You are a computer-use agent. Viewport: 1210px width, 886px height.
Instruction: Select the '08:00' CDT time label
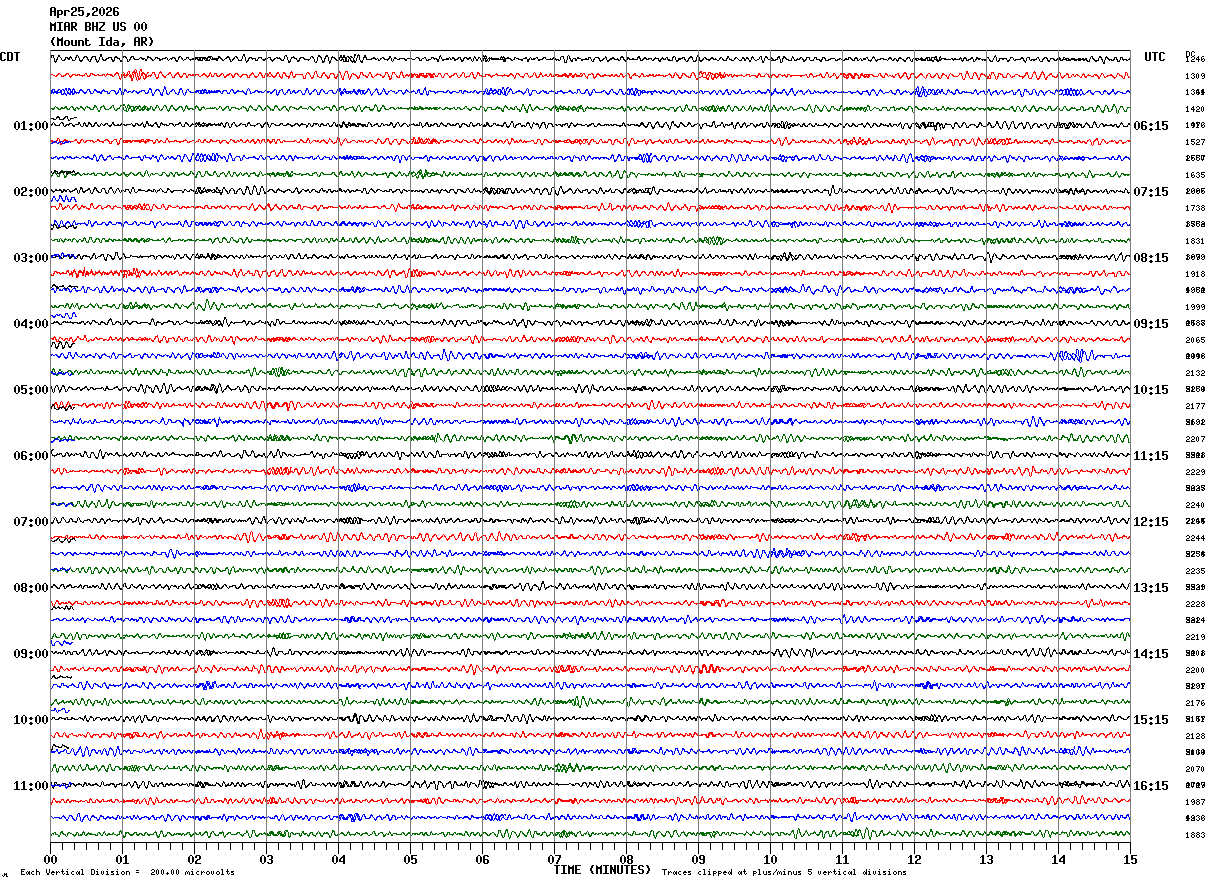click(x=30, y=588)
